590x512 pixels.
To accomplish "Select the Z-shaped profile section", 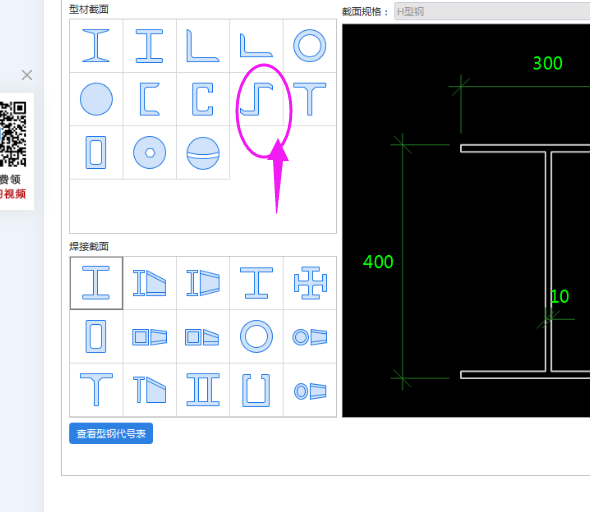I will coord(256,99).
